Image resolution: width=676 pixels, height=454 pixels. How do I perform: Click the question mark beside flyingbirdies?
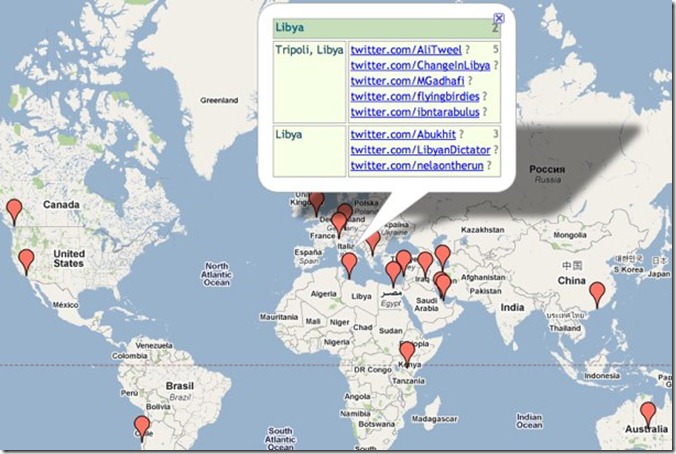click(x=485, y=97)
